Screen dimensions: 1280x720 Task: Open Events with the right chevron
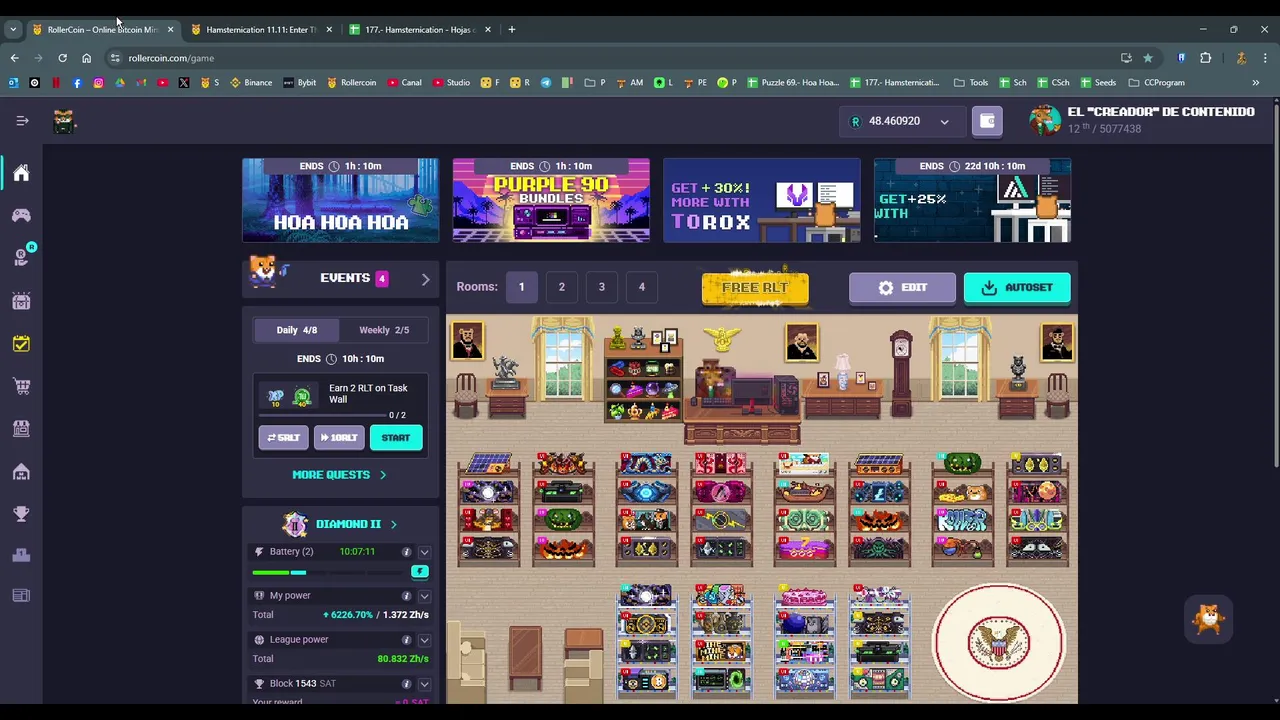(x=425, y=279)
